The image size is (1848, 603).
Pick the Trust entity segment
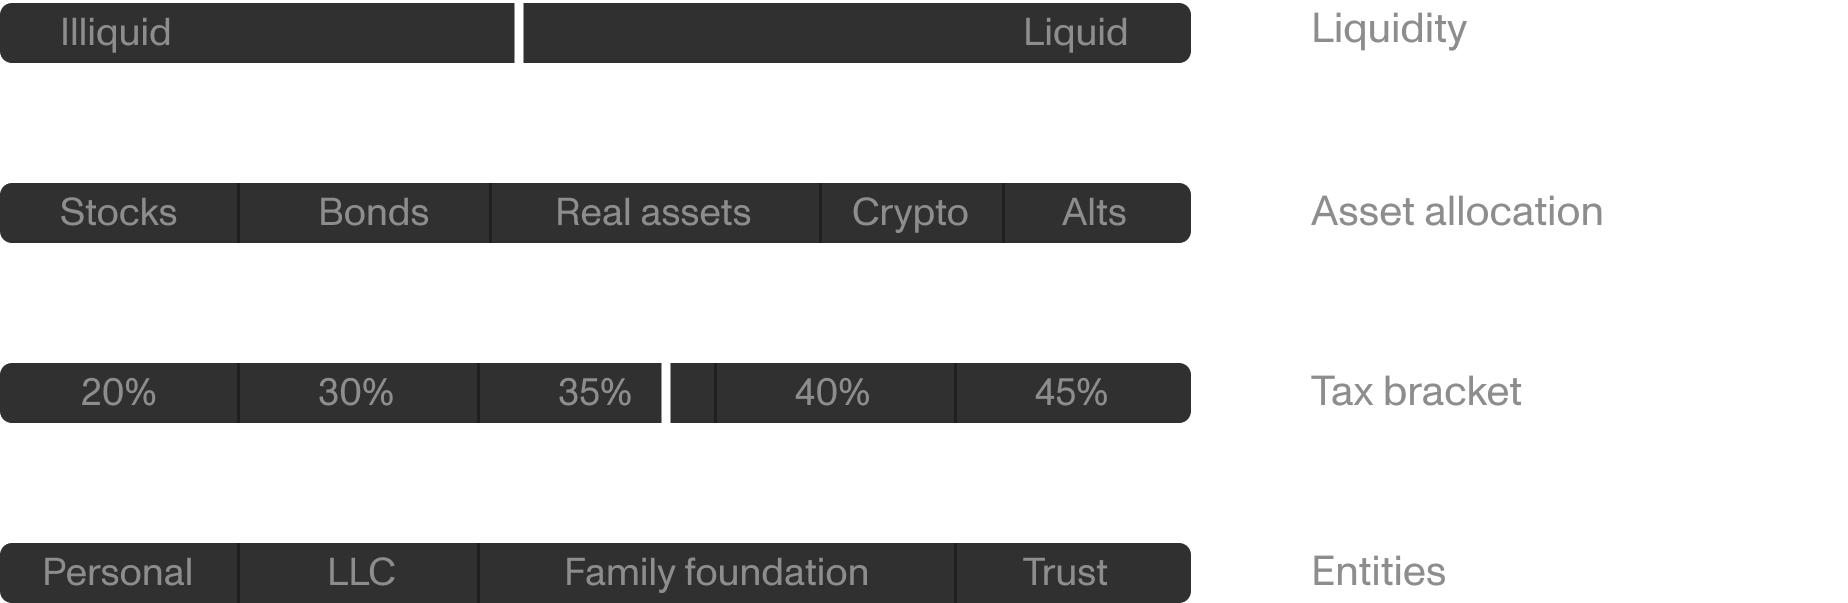point(1065,573)
